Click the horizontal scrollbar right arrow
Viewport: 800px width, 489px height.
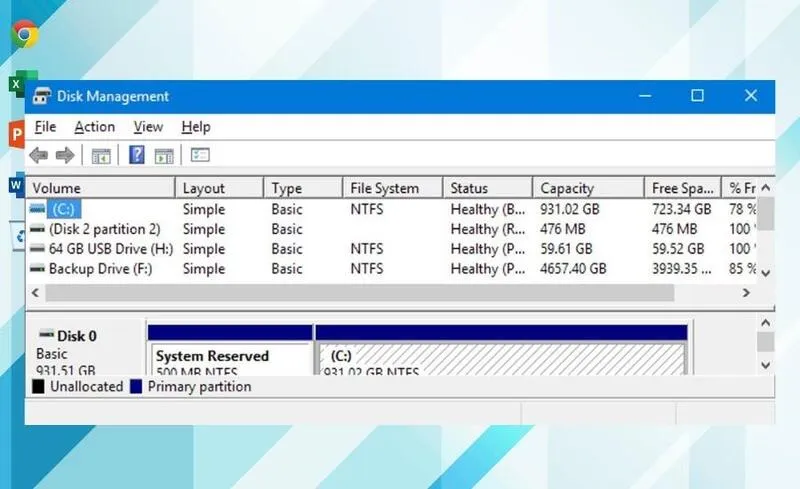pos(746,292)
